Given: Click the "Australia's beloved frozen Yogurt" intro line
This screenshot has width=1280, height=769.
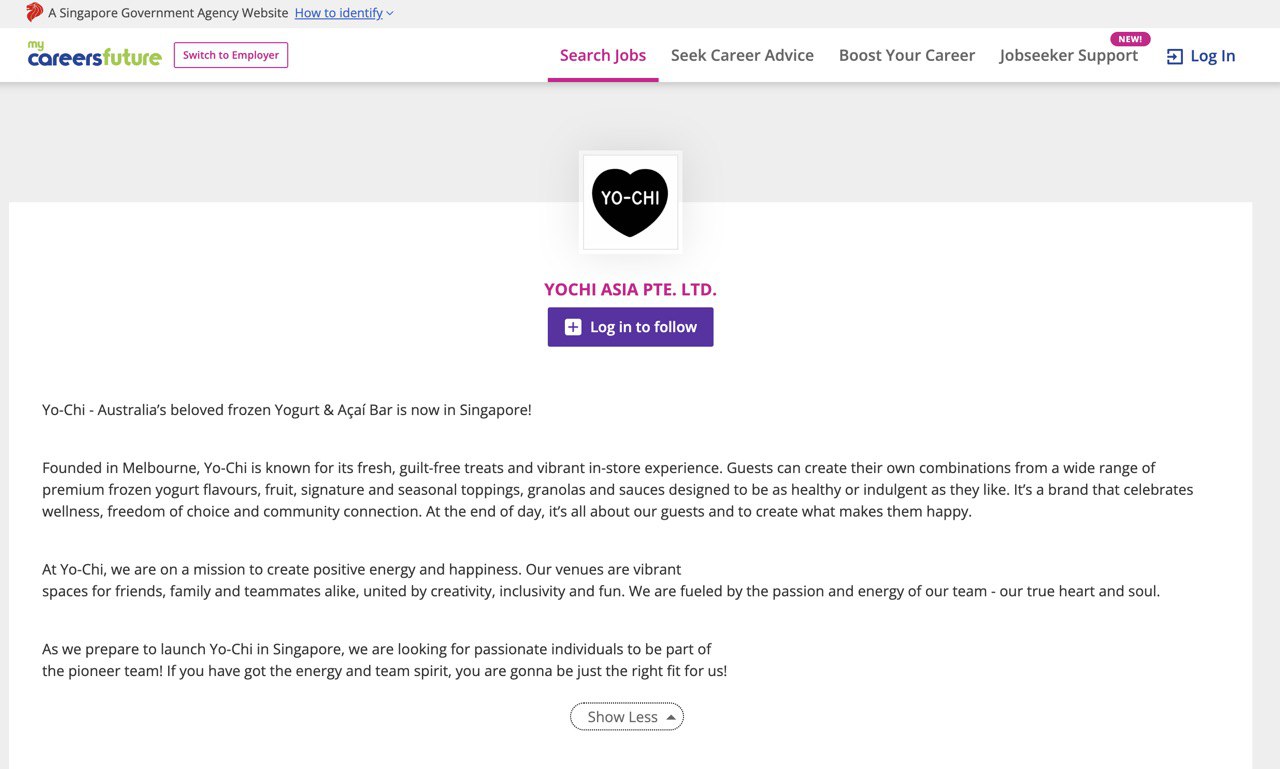Looking at the screenshot, I should (287, 410).
